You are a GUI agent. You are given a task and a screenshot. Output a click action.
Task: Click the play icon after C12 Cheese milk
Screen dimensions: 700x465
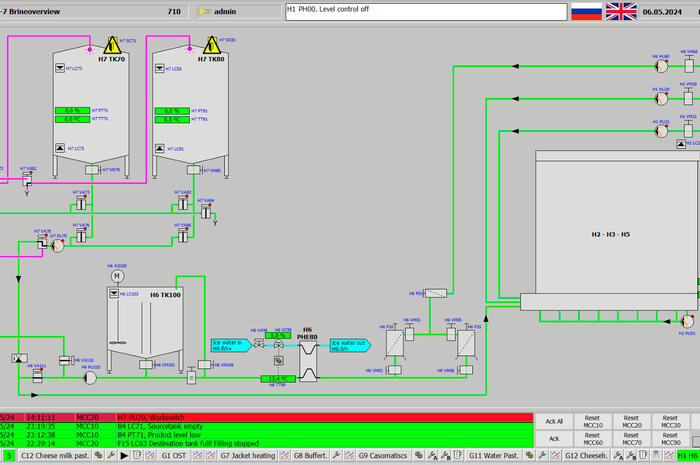pos(124,456)
